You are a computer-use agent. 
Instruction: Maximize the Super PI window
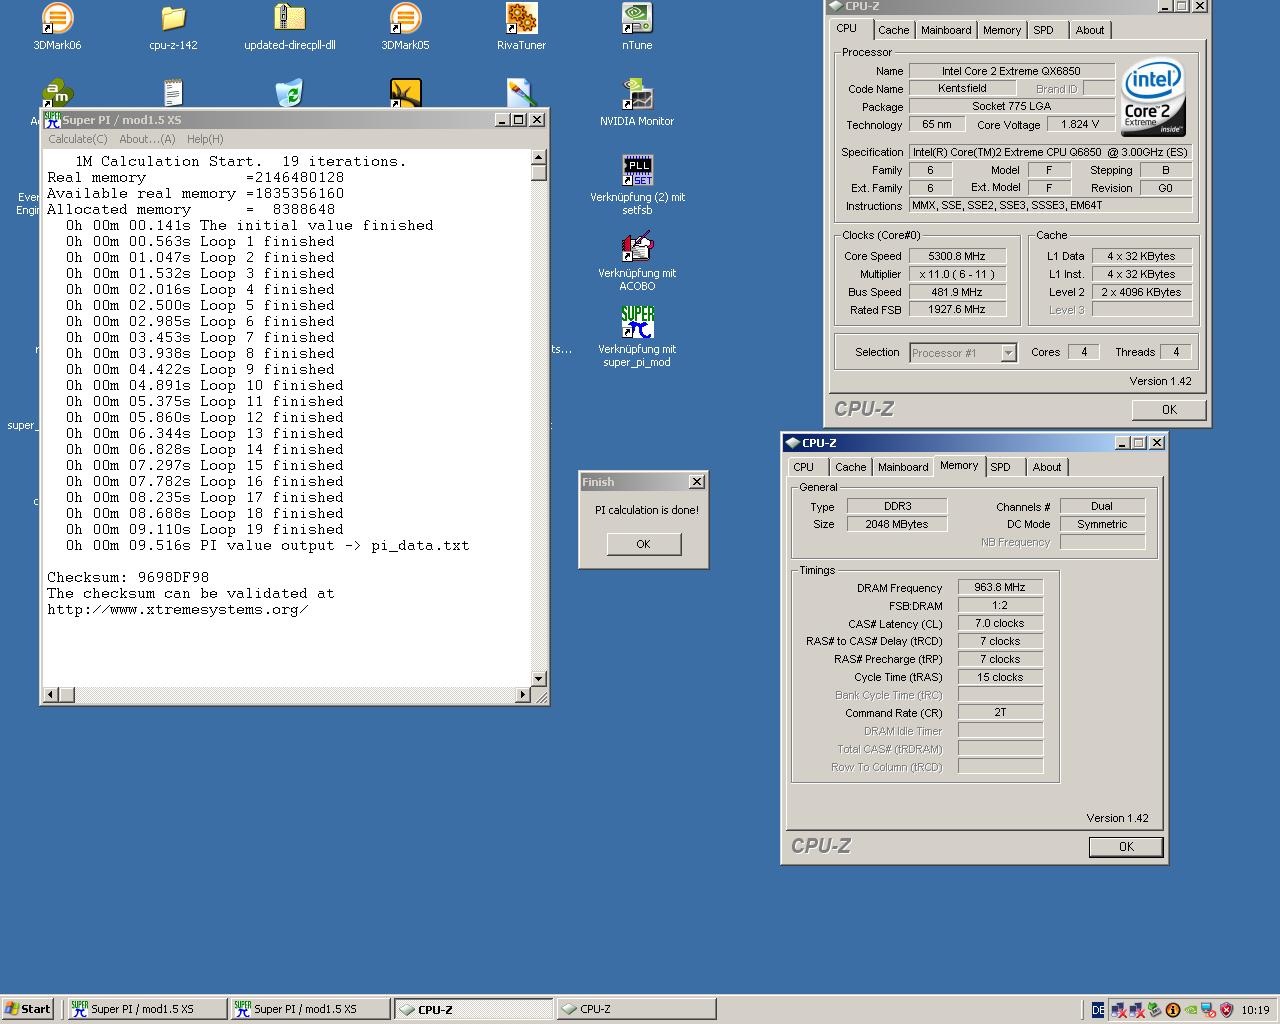pos(519,119)
